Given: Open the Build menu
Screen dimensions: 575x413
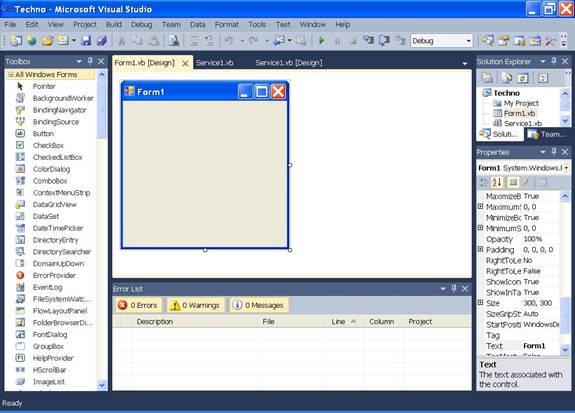Looking at the screenshot, I should point(114,25).
